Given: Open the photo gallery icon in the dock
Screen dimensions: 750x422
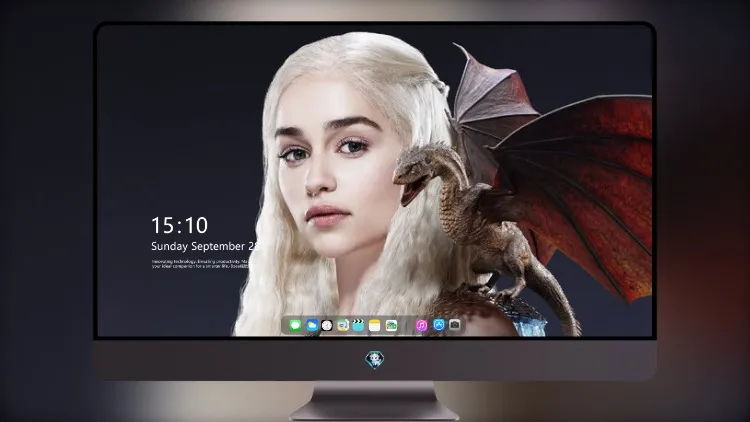Looking at the screenshot, I should click(391, 326).
